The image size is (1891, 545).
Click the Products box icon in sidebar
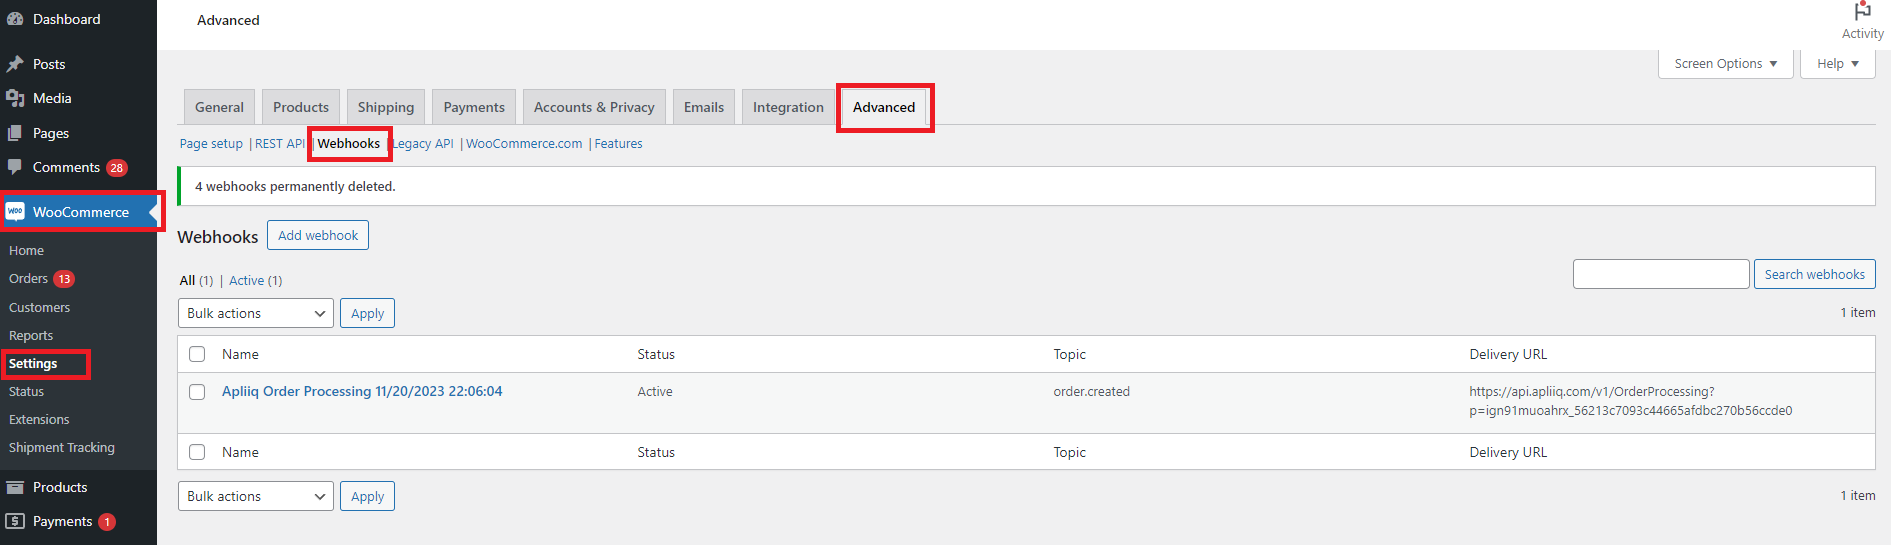15,487
